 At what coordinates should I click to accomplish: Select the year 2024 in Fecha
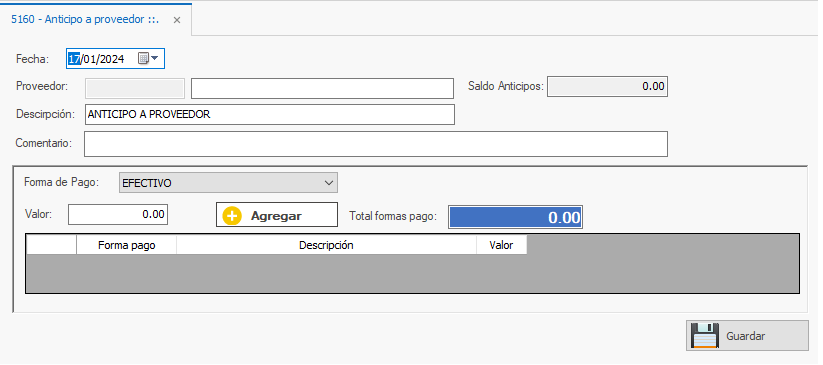(112, 59)
